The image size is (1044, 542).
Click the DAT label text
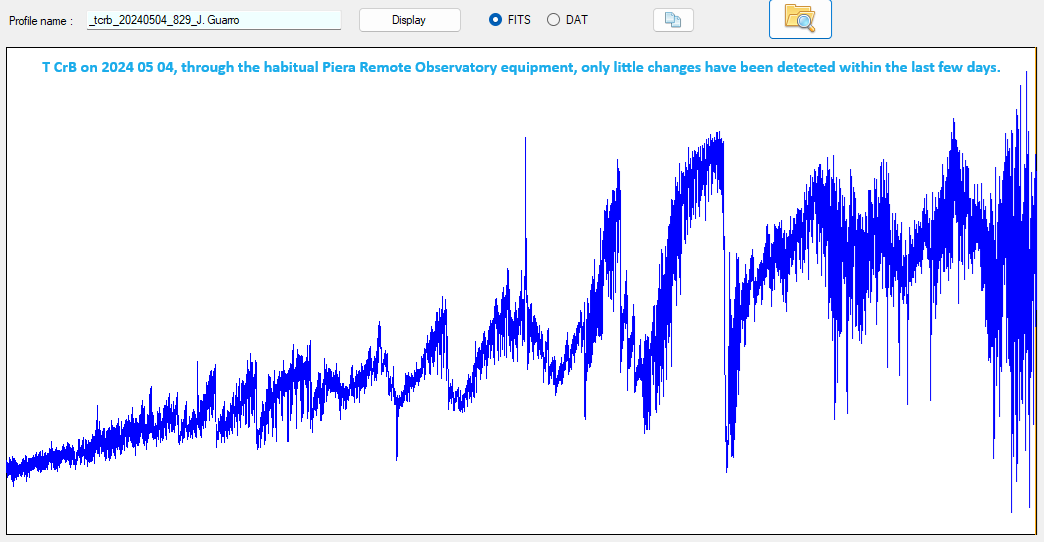pyautogui.click(x=577, y=20)
